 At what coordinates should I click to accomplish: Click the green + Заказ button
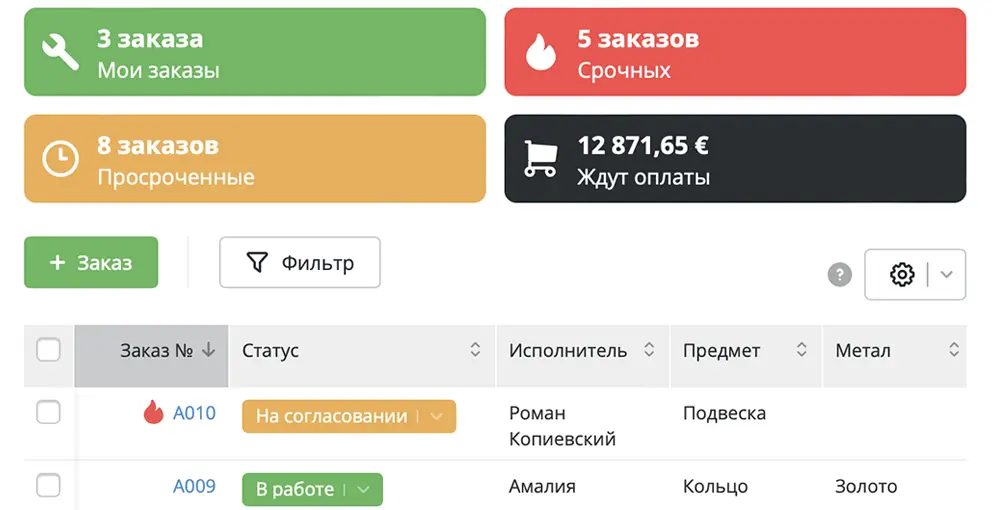coord(91,262)
